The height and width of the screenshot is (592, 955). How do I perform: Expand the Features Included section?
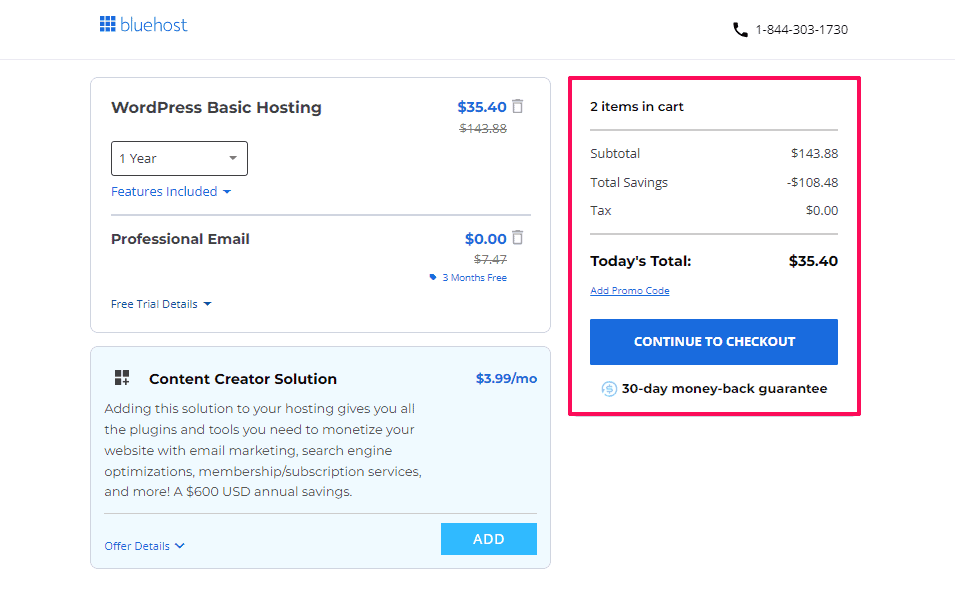click(x=171, y=192)
